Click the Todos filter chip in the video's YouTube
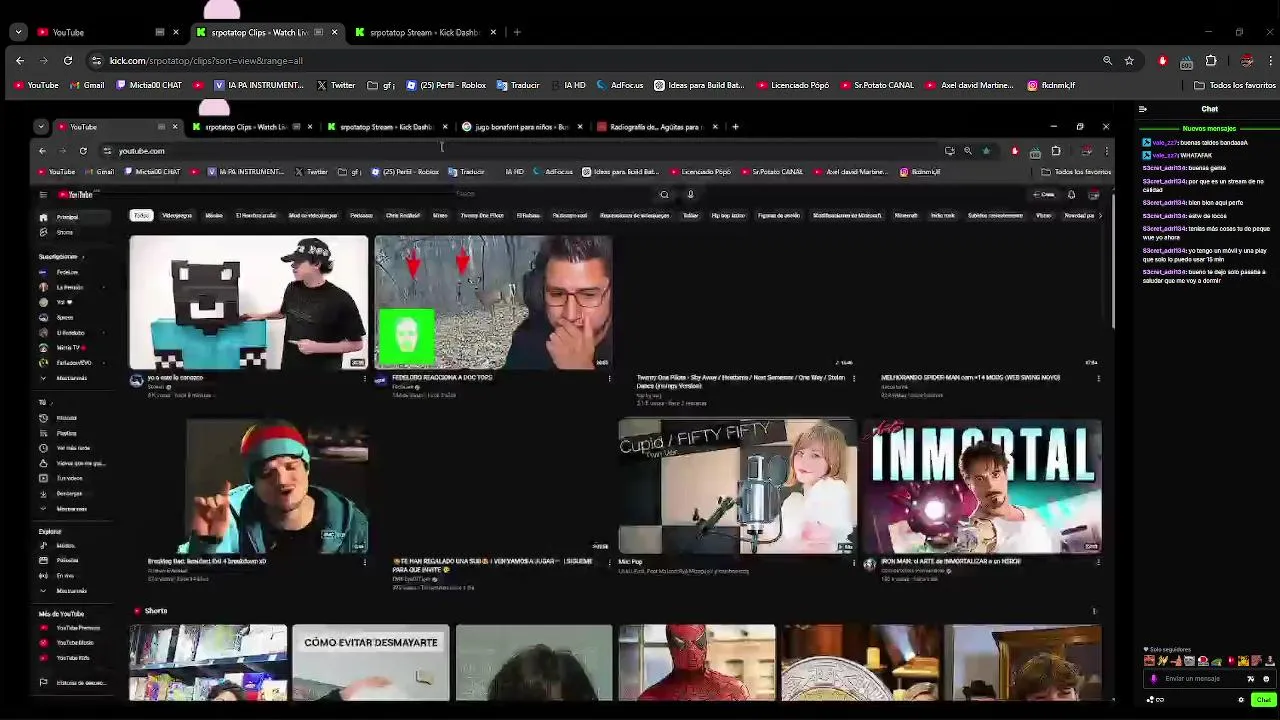 [x=141, y=215]
